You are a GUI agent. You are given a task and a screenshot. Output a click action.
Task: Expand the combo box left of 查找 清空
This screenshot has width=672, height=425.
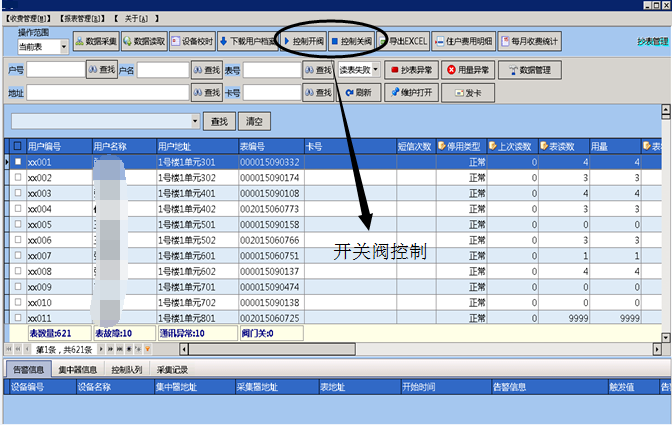click(195, 121)
